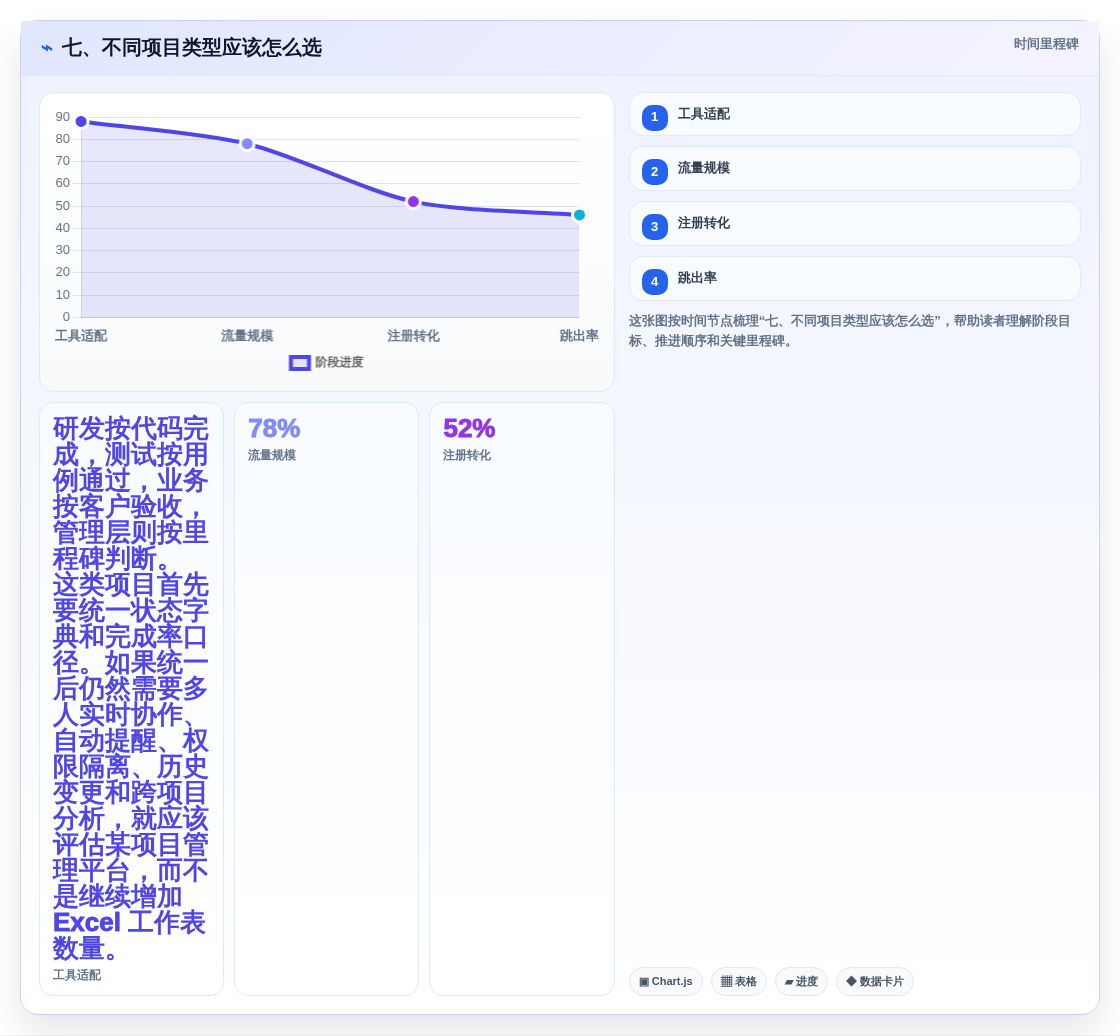
Task: Click the number 3 badge for 注册转化
Action: [654, 226]
